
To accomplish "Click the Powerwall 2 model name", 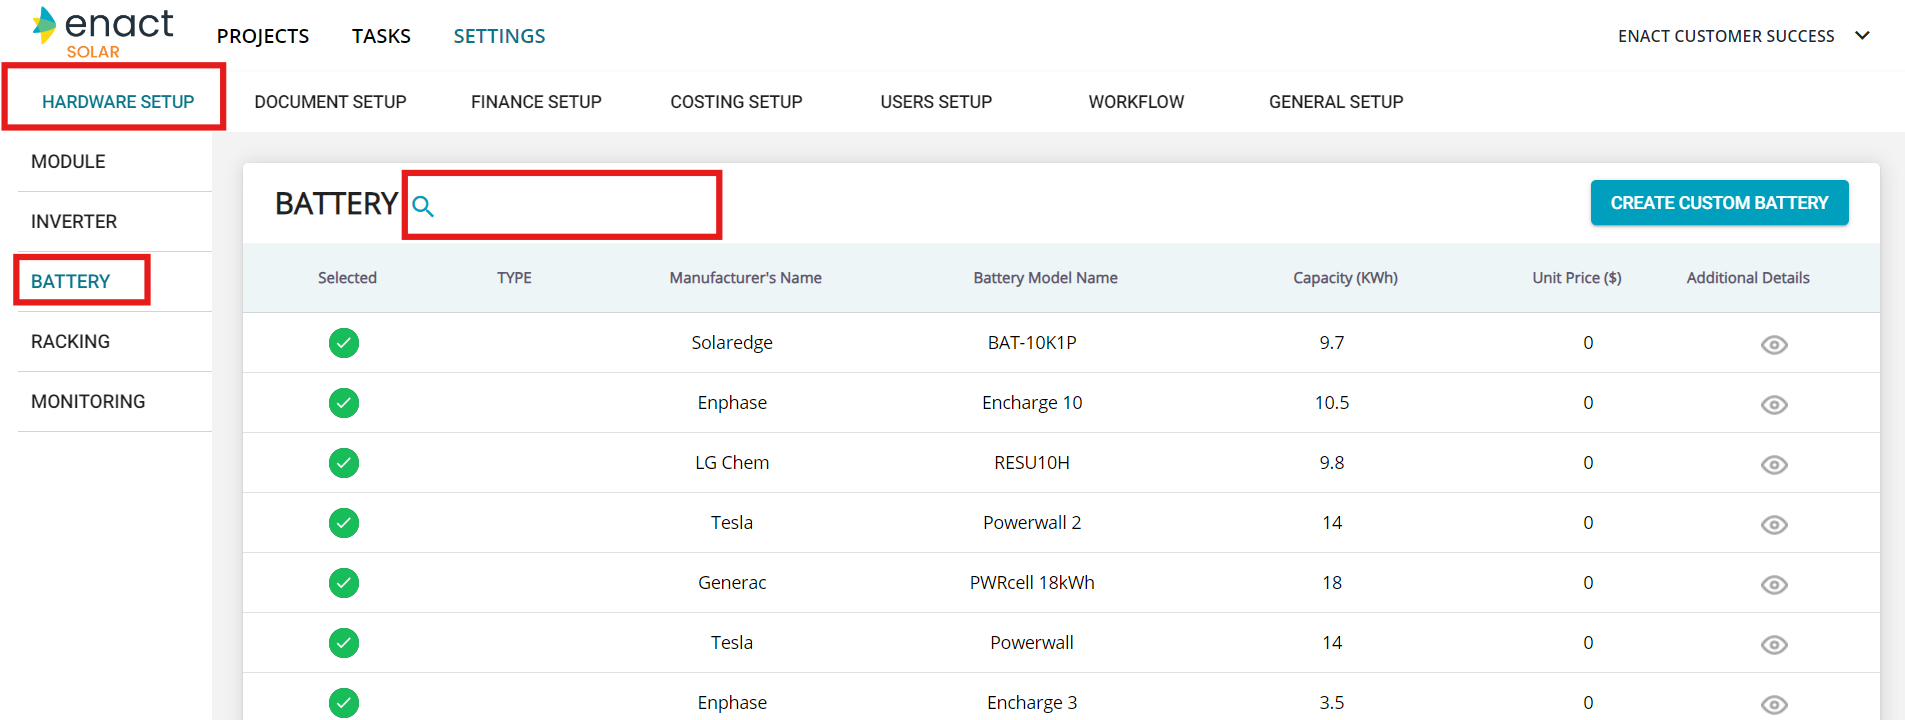I will [x=1032, y=523].
